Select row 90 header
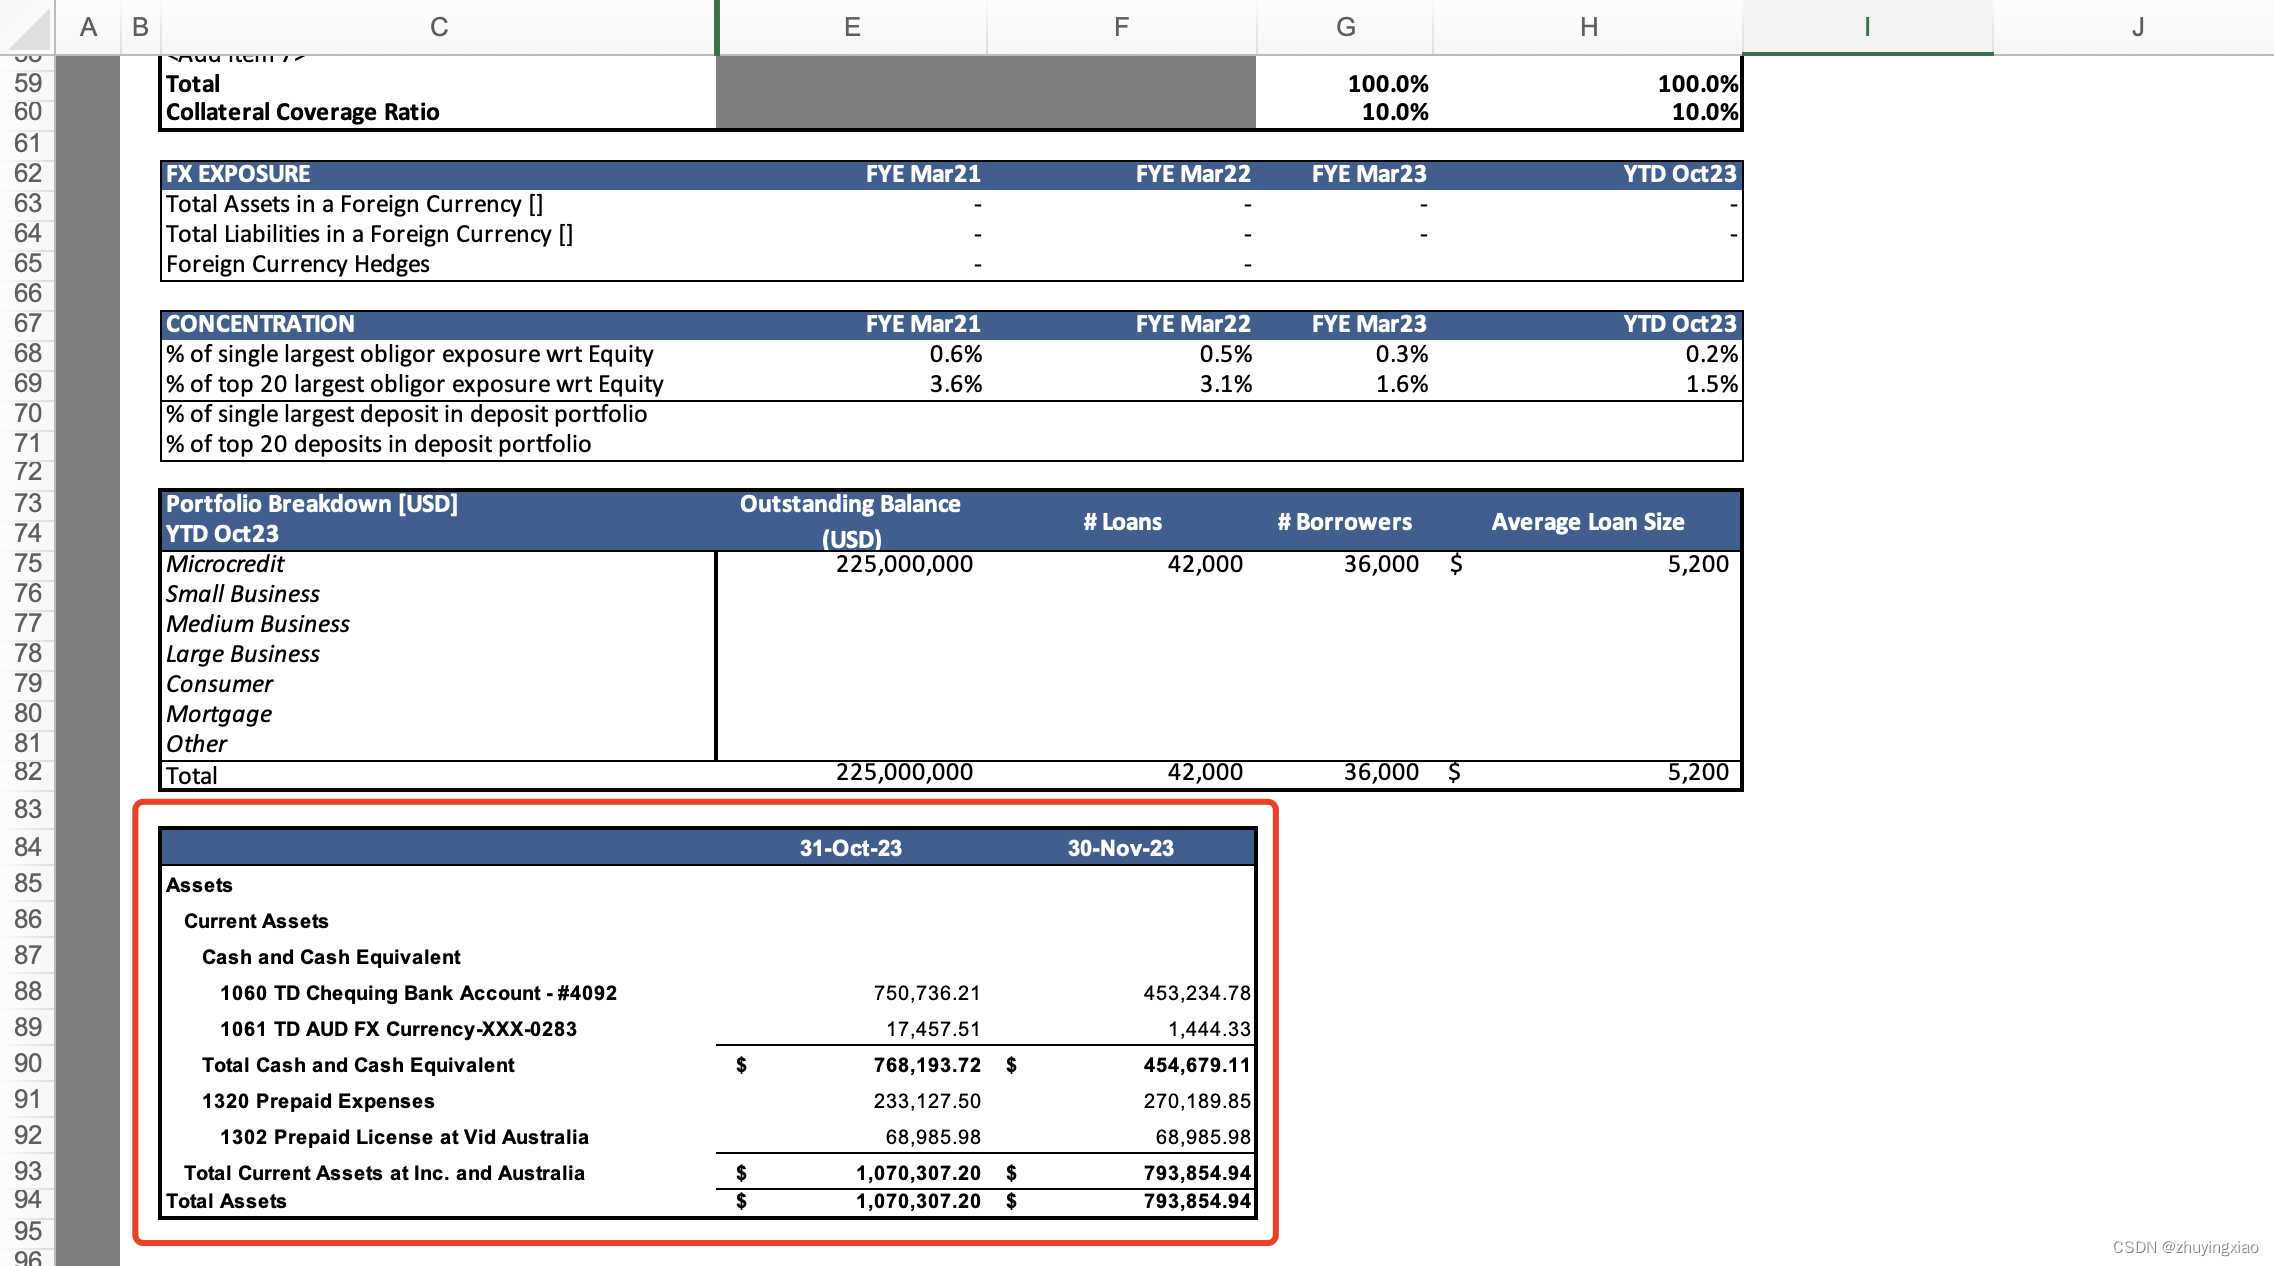The width and height of the screenshot is (2274, 1266). pos(28,1064)
